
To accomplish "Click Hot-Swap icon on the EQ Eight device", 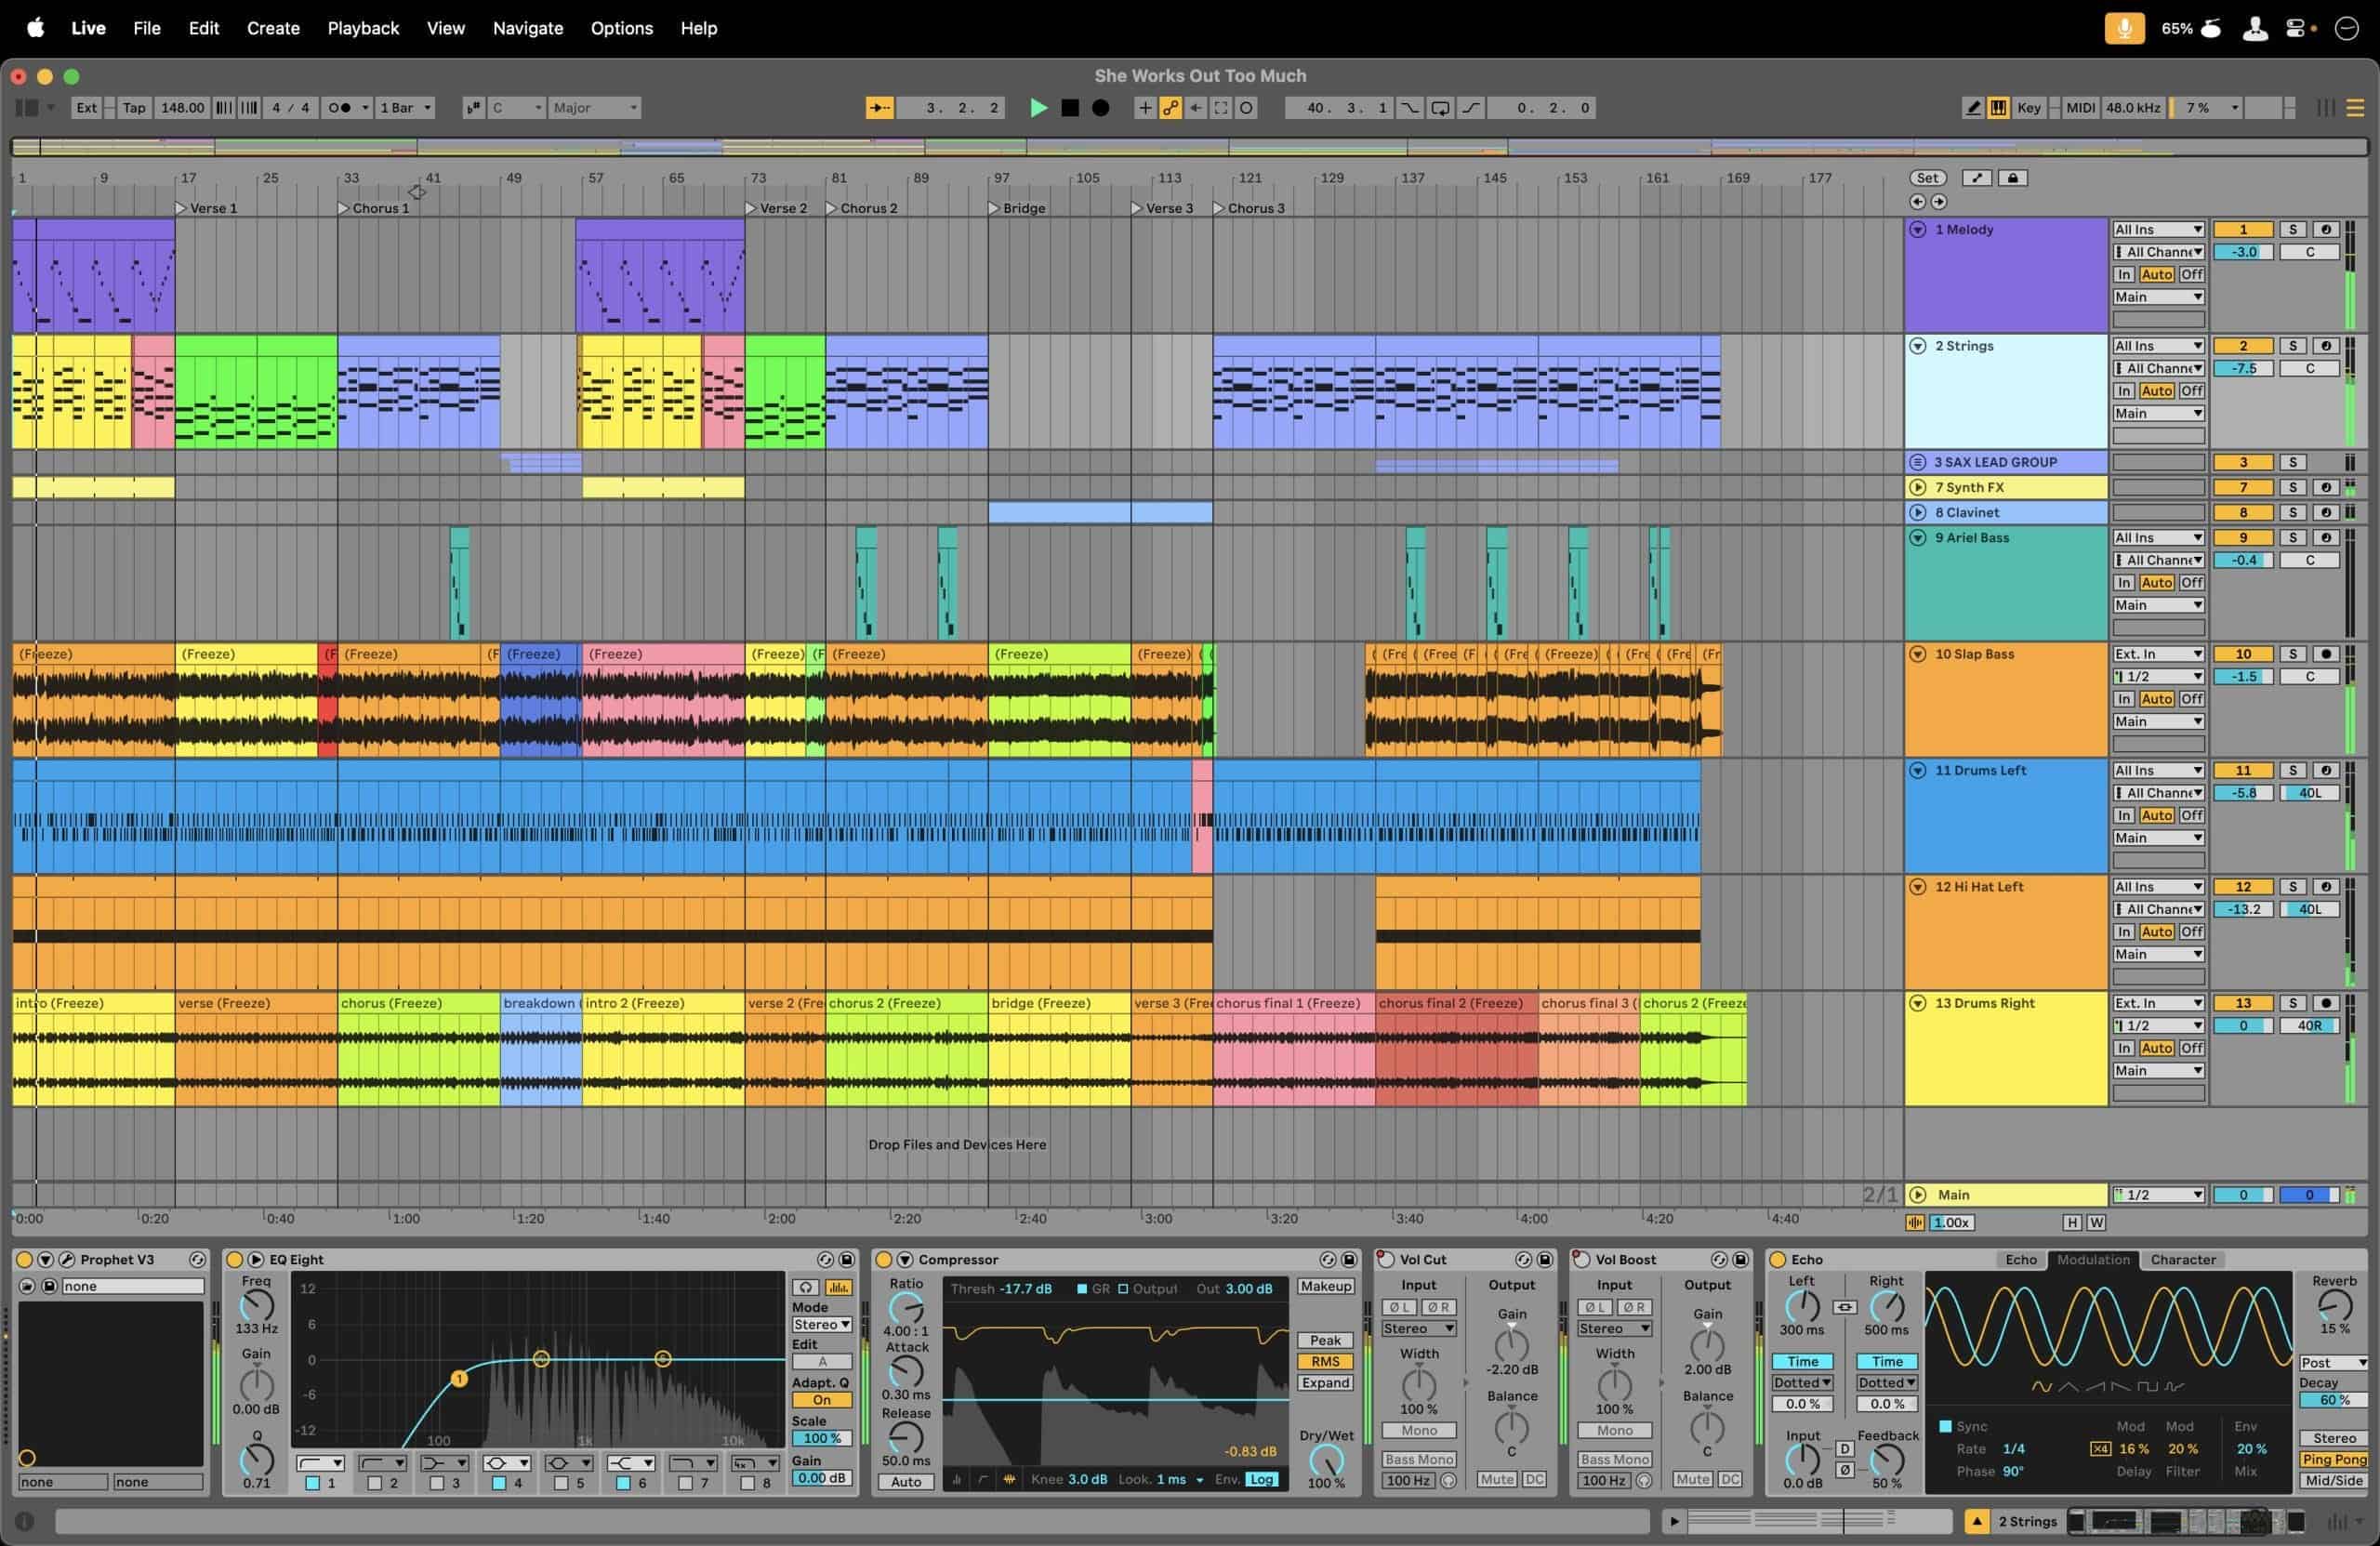I will [x=825, y=1260].
